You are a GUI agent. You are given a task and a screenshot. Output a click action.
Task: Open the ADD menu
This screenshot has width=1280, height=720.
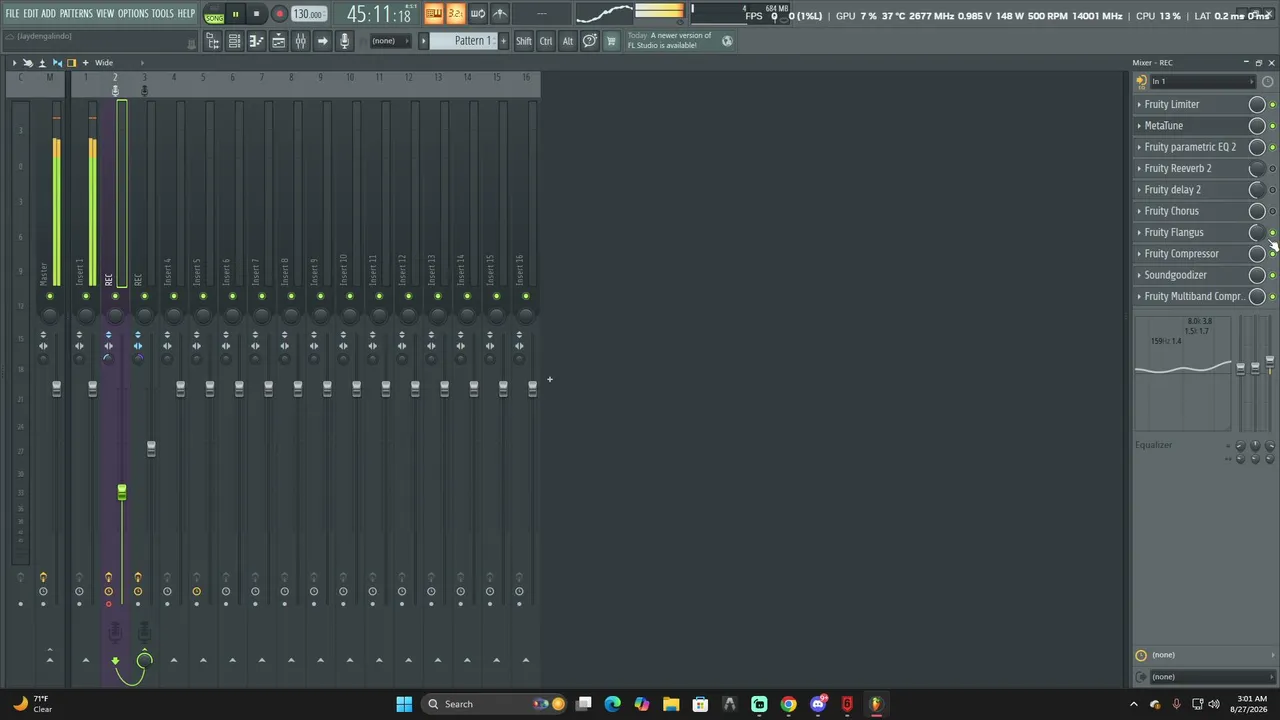tap(48, 14)
